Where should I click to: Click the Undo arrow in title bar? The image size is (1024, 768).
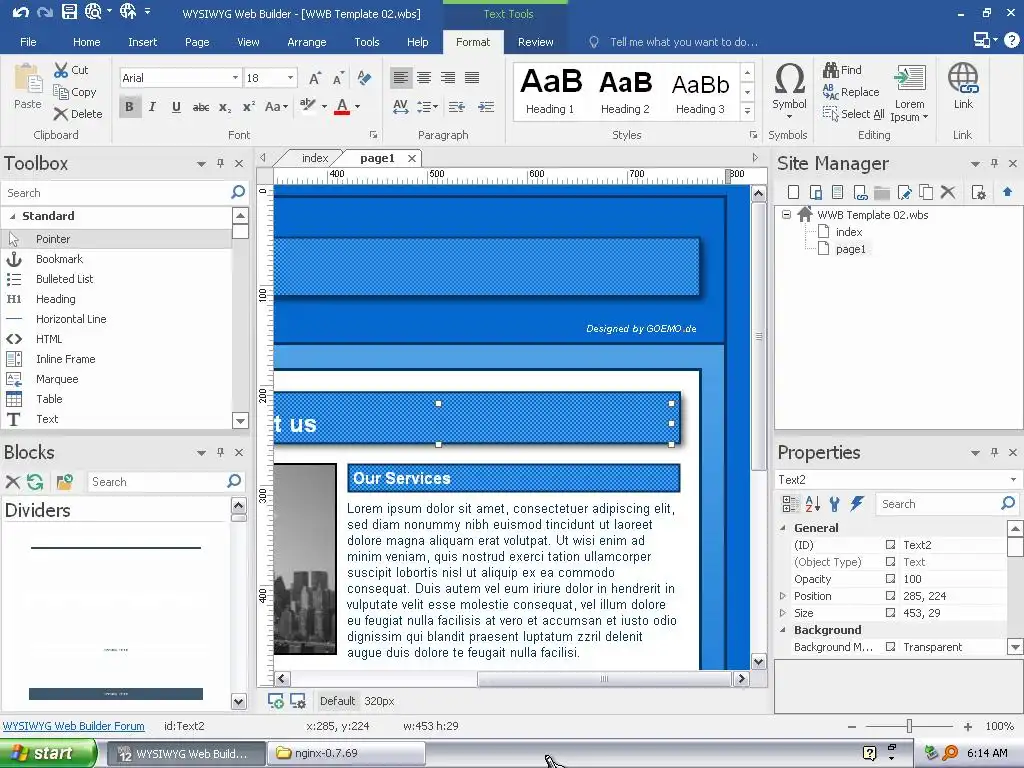coord(20,12)
